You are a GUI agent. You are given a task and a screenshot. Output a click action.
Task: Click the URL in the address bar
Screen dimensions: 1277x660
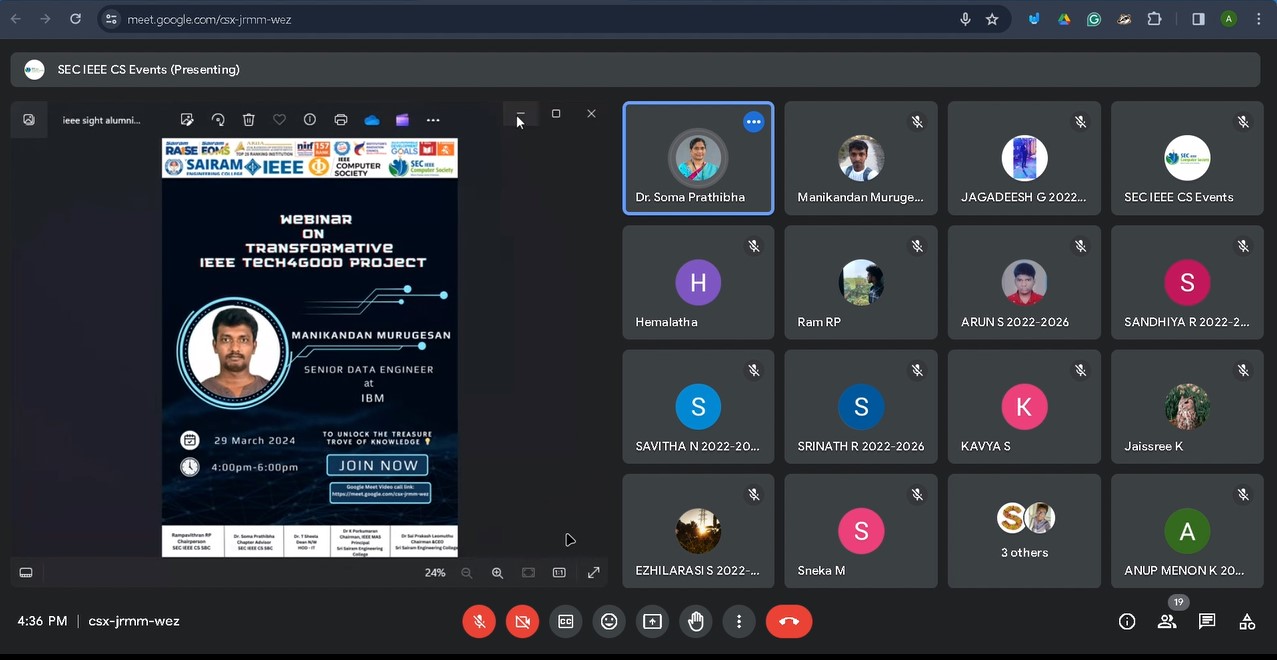point(210,19)
